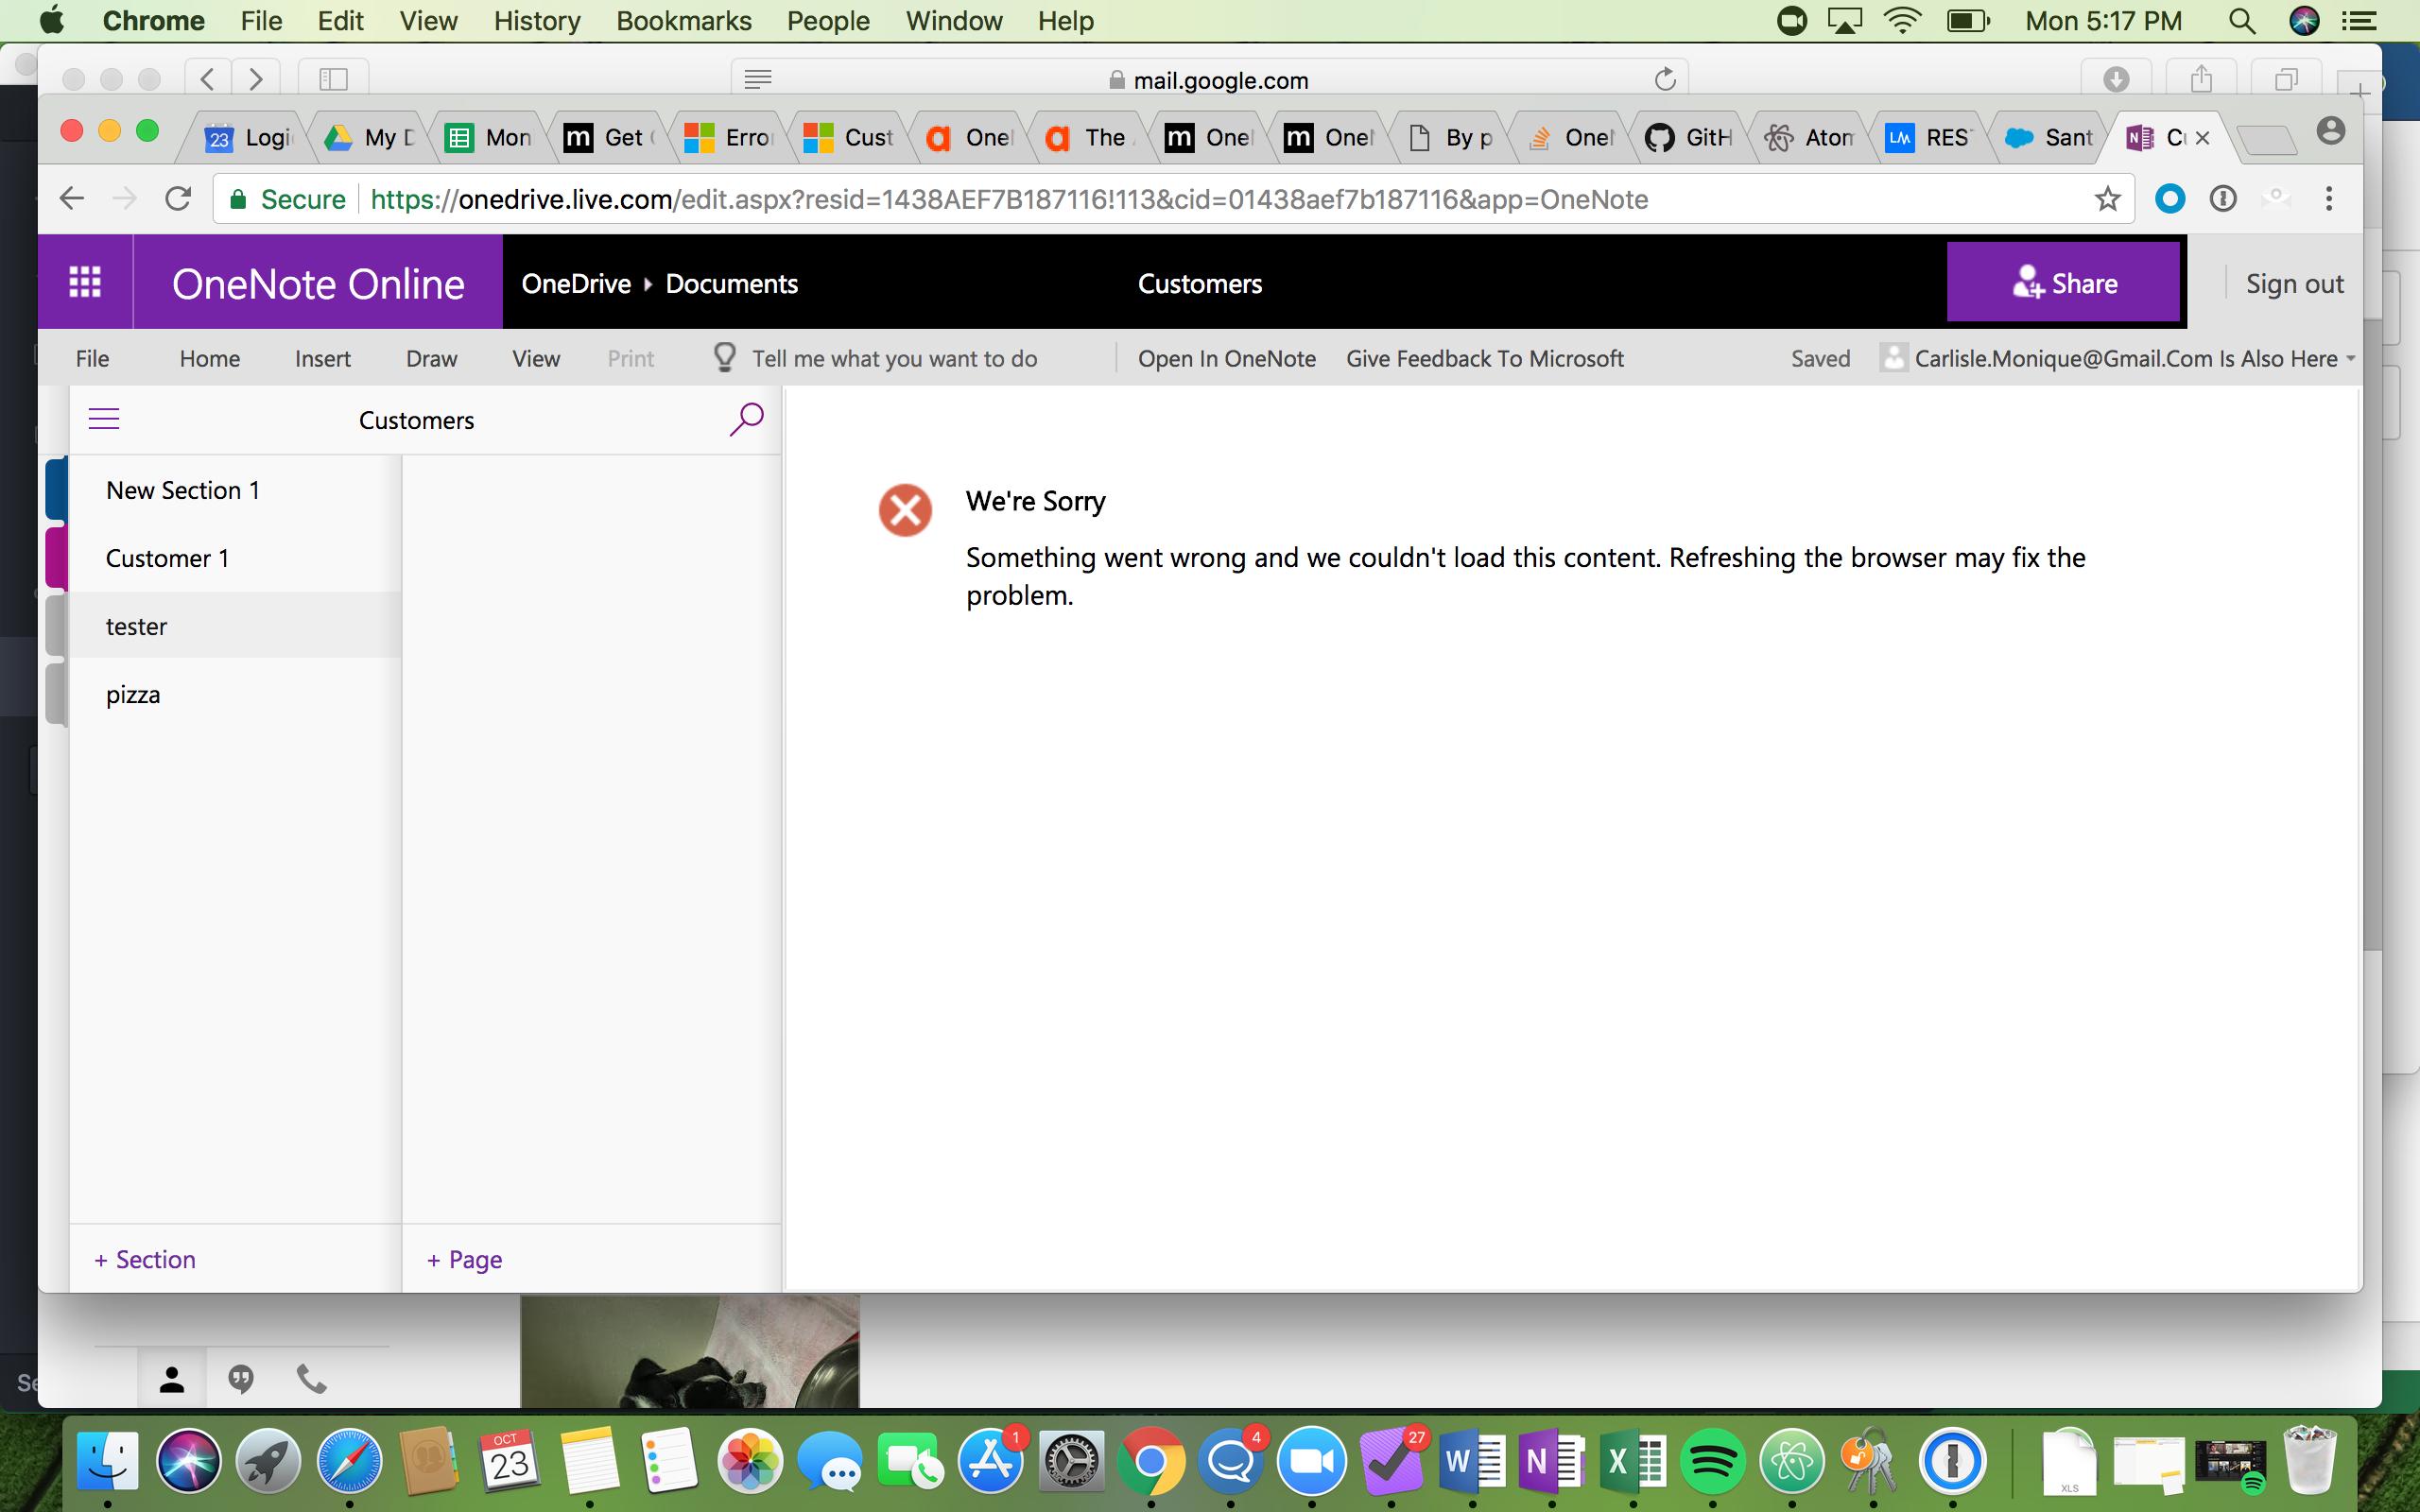
Task: Click the Share button with person icon
Action: [x=2063, y=283]
